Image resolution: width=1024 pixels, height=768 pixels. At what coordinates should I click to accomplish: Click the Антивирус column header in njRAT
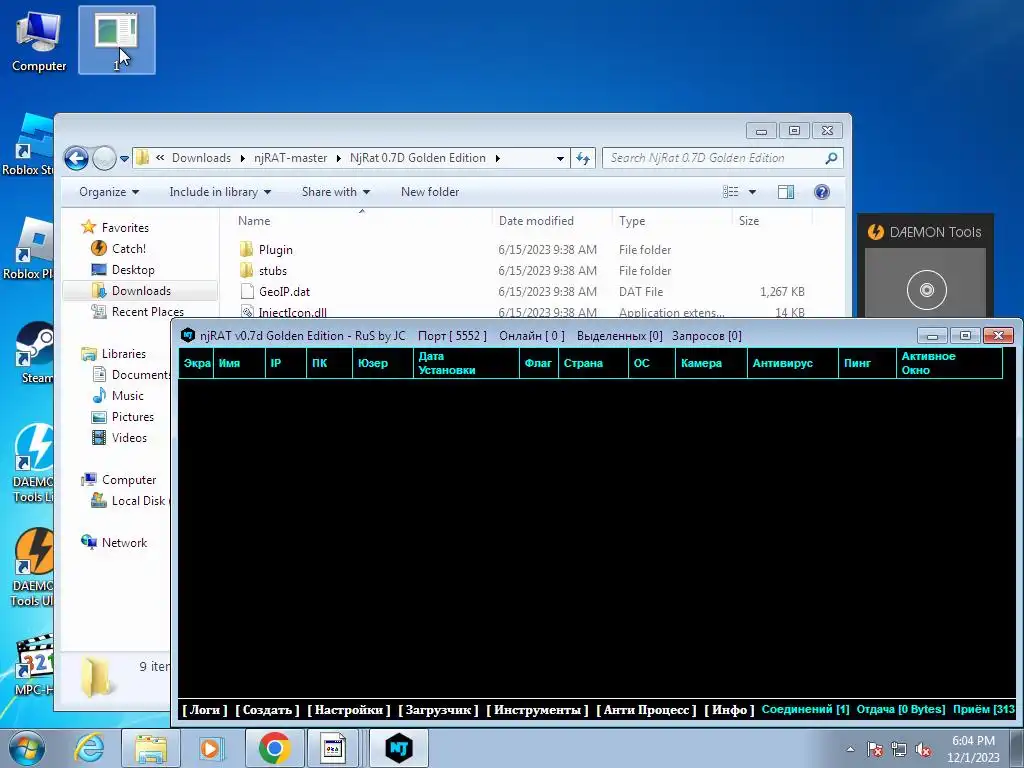point(792,363)
